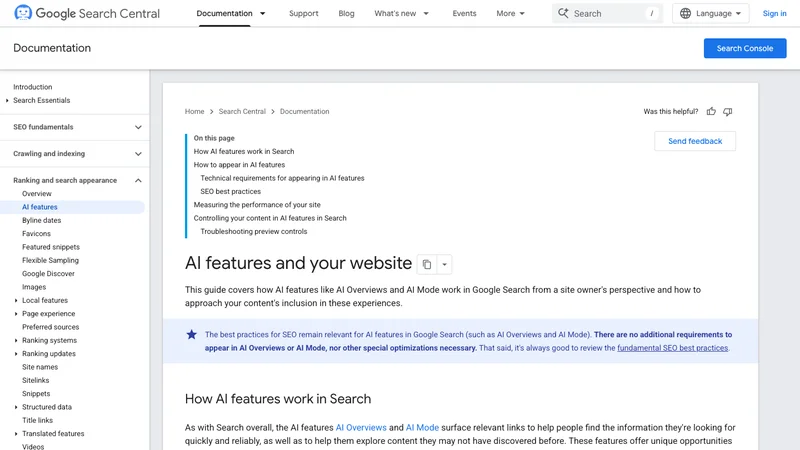
Task: Click the search magnifier icon
Action: [563, 13]
